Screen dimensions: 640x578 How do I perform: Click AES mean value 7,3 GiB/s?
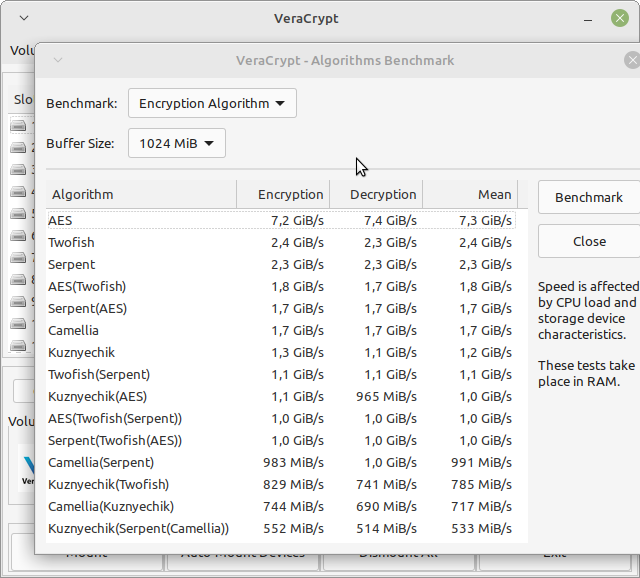[x=485, y=220]
